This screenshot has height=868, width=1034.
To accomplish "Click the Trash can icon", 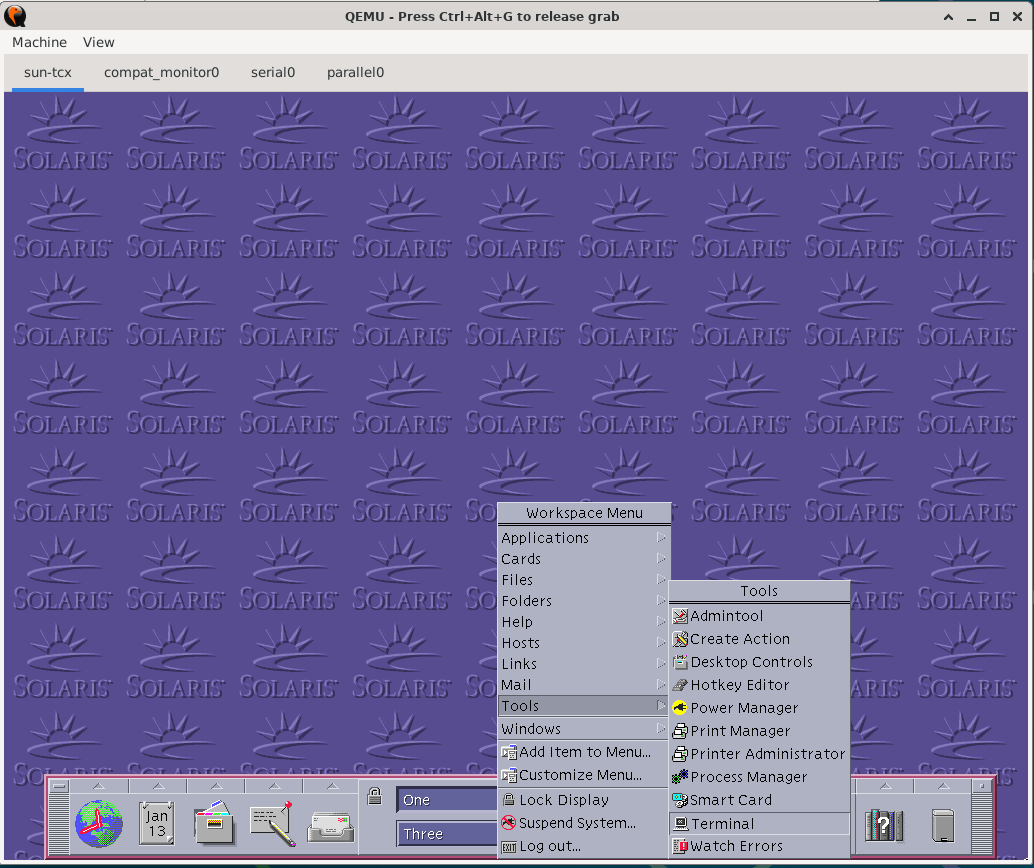I will 944,825.
